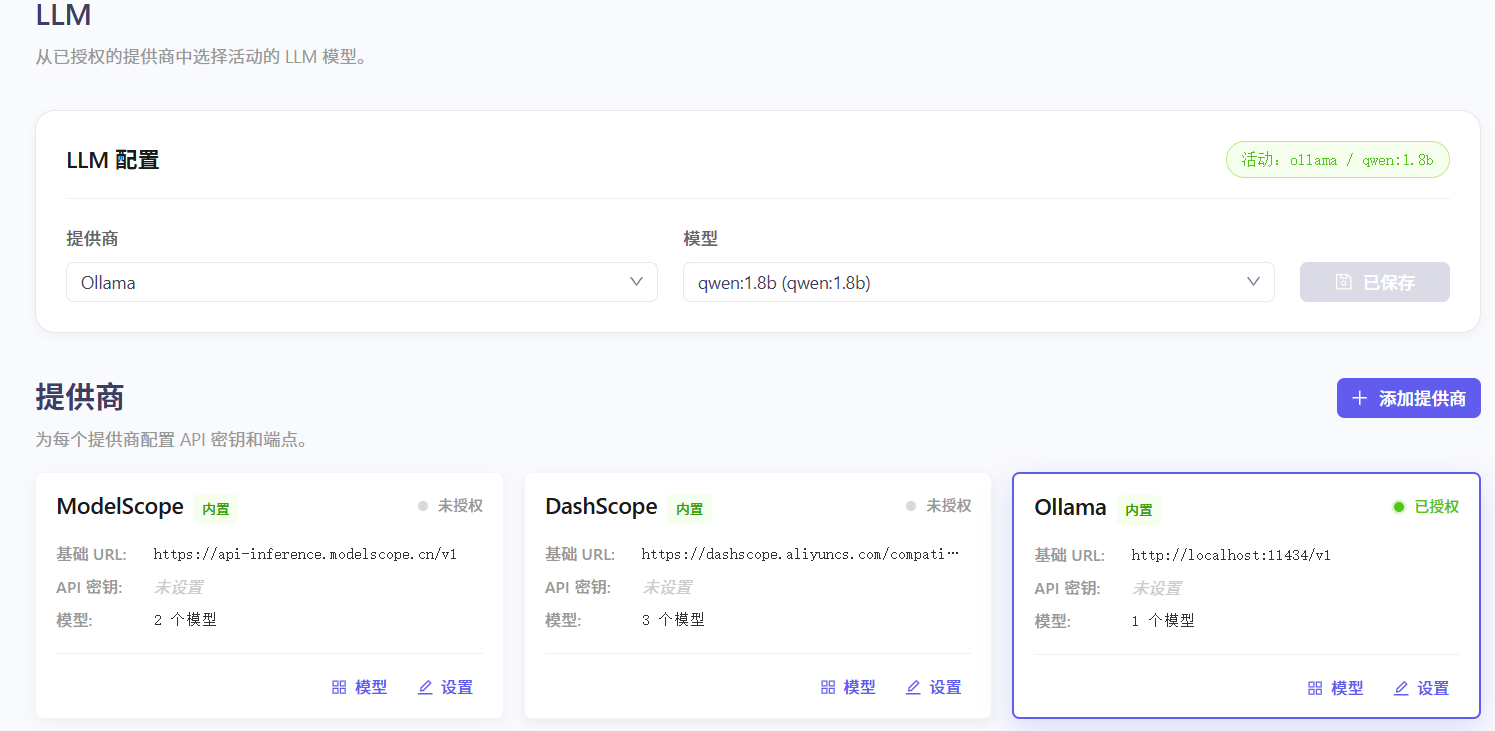Click the ModelScope 内置 tag
1495x731 pixels.
click(x=216, y=509)
